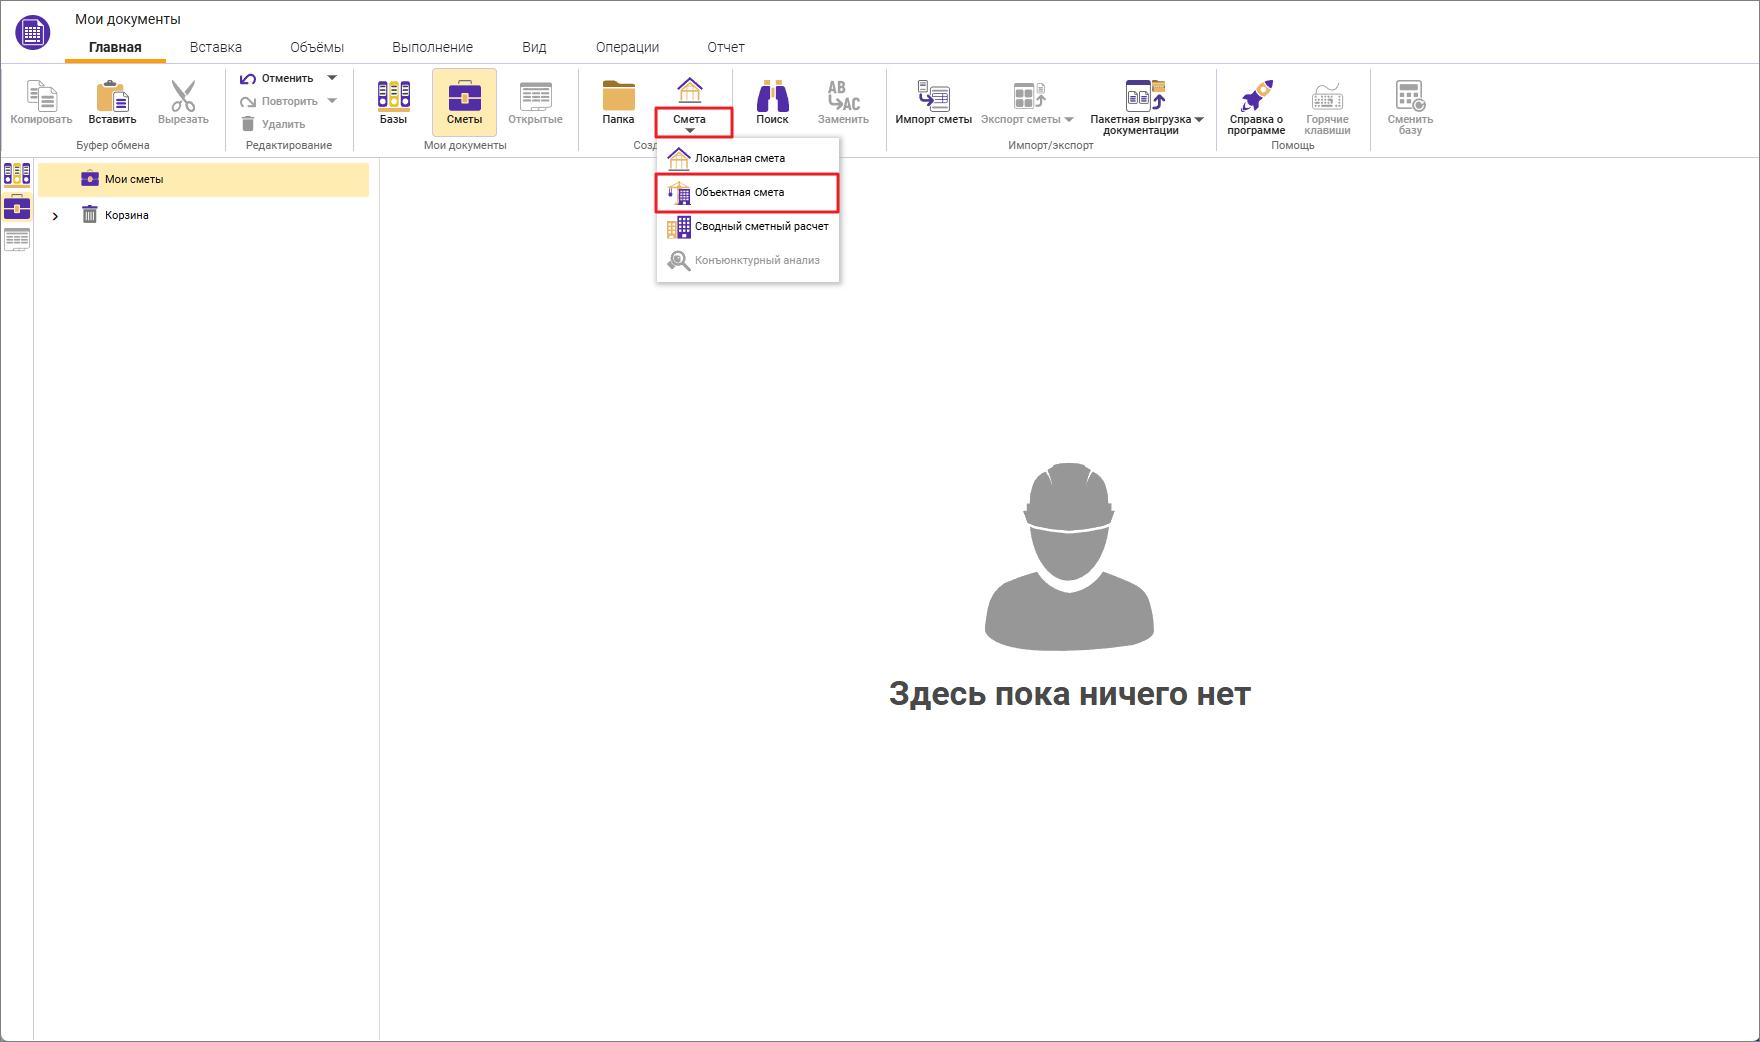Choose Объектная смета from the menu
1760x1042 pixels.
click(x=740, y=193)
